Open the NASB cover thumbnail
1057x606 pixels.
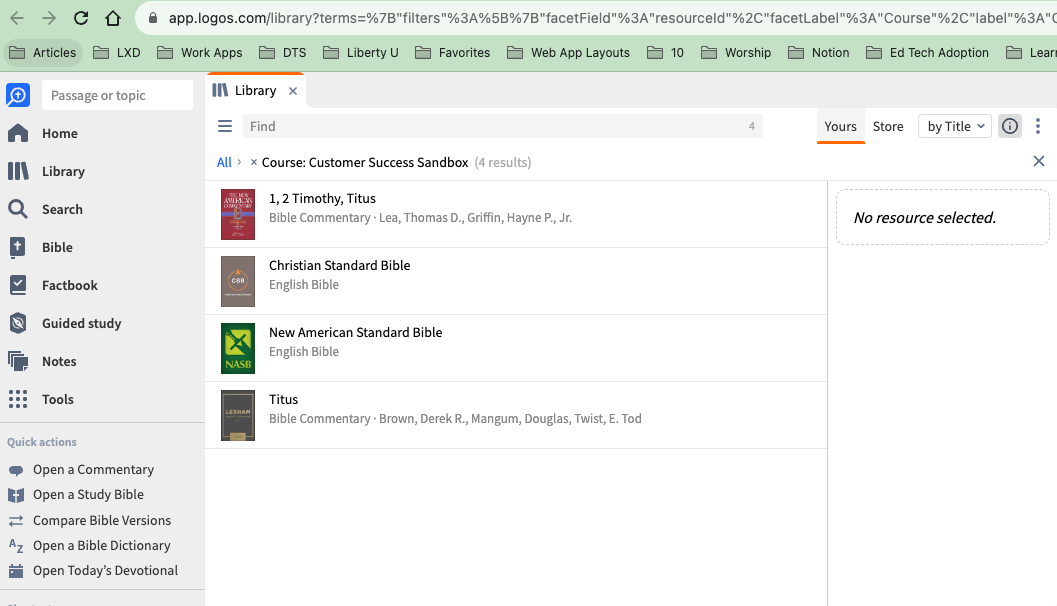238,349
